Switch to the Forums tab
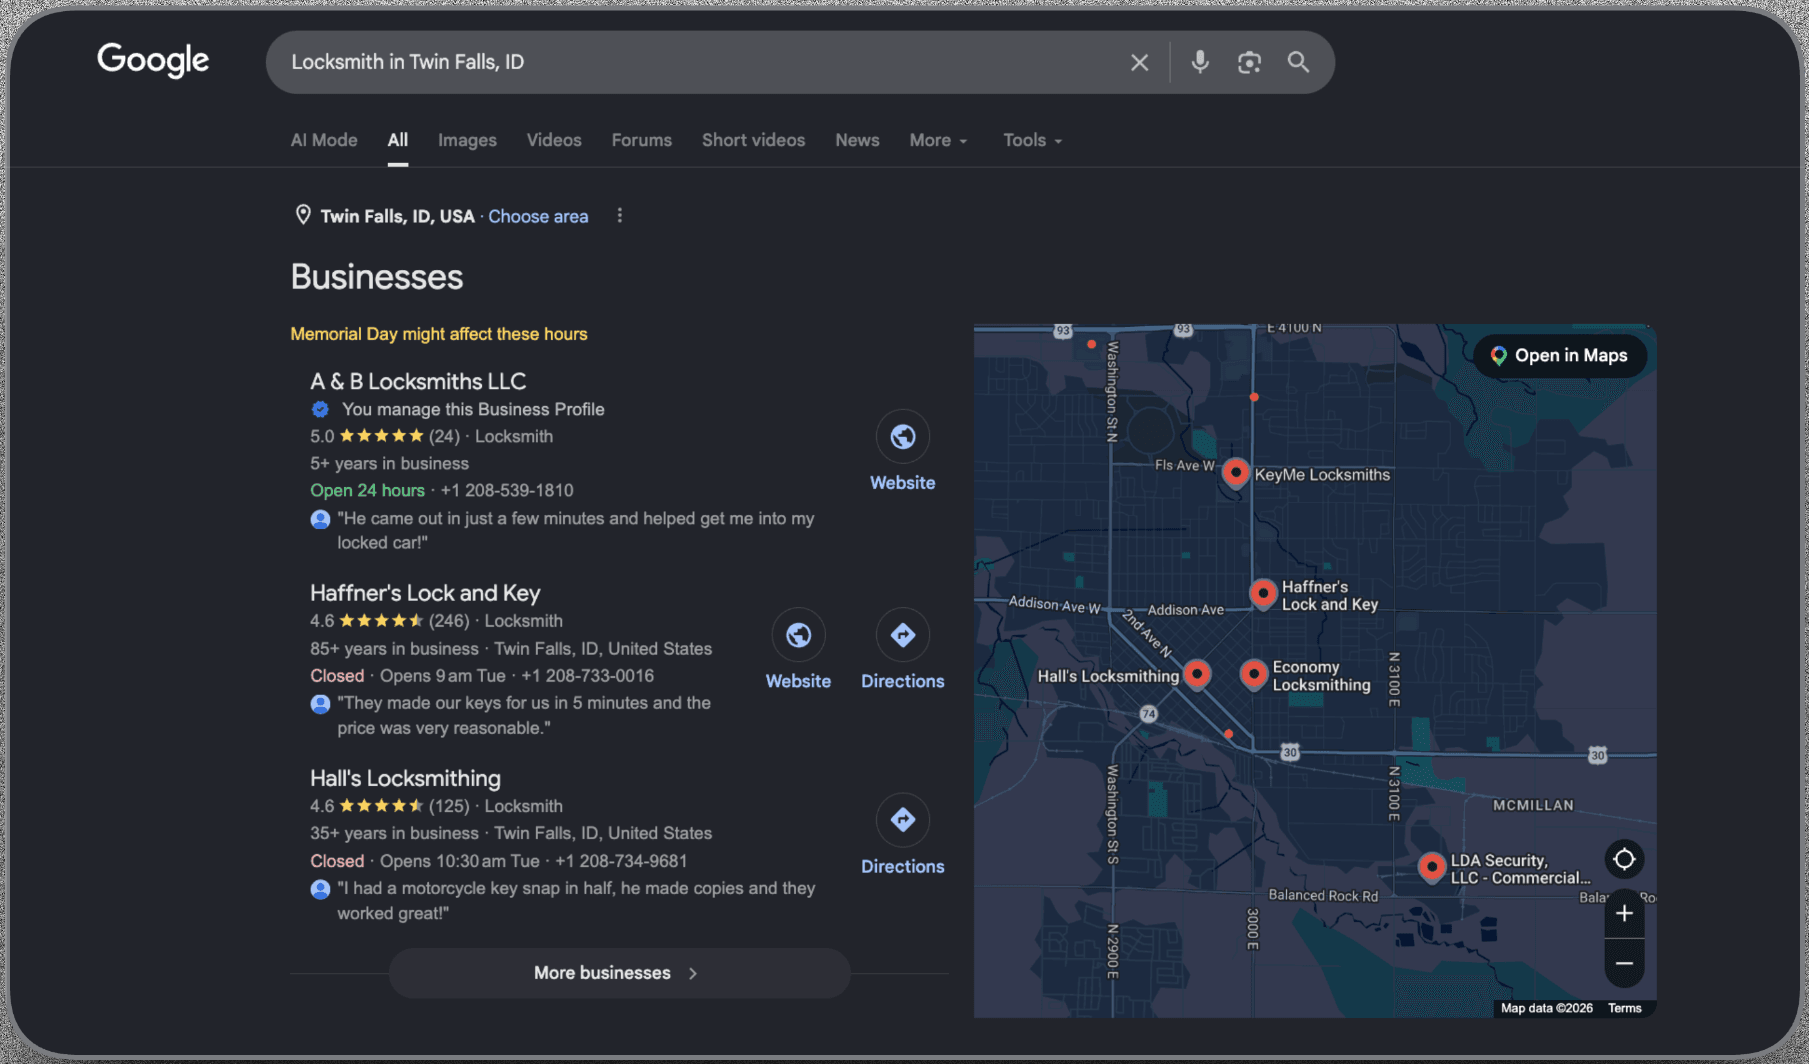Screen dimensions: 1809x1064 coord(642,140)
